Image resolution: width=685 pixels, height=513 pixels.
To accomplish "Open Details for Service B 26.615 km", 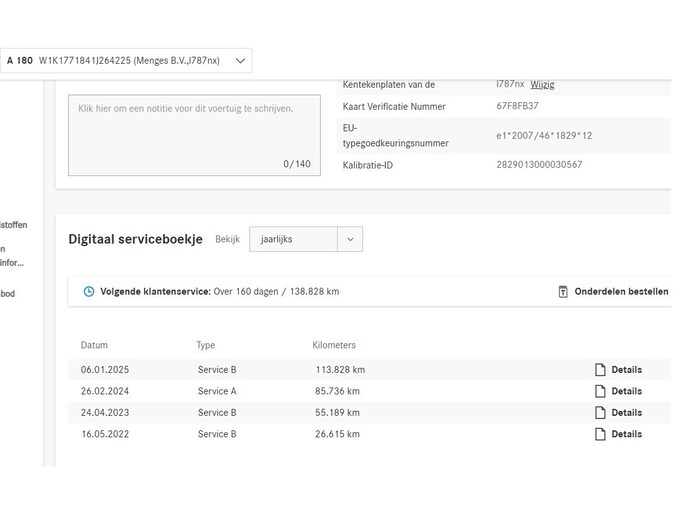I will click(x=626, y=434).
